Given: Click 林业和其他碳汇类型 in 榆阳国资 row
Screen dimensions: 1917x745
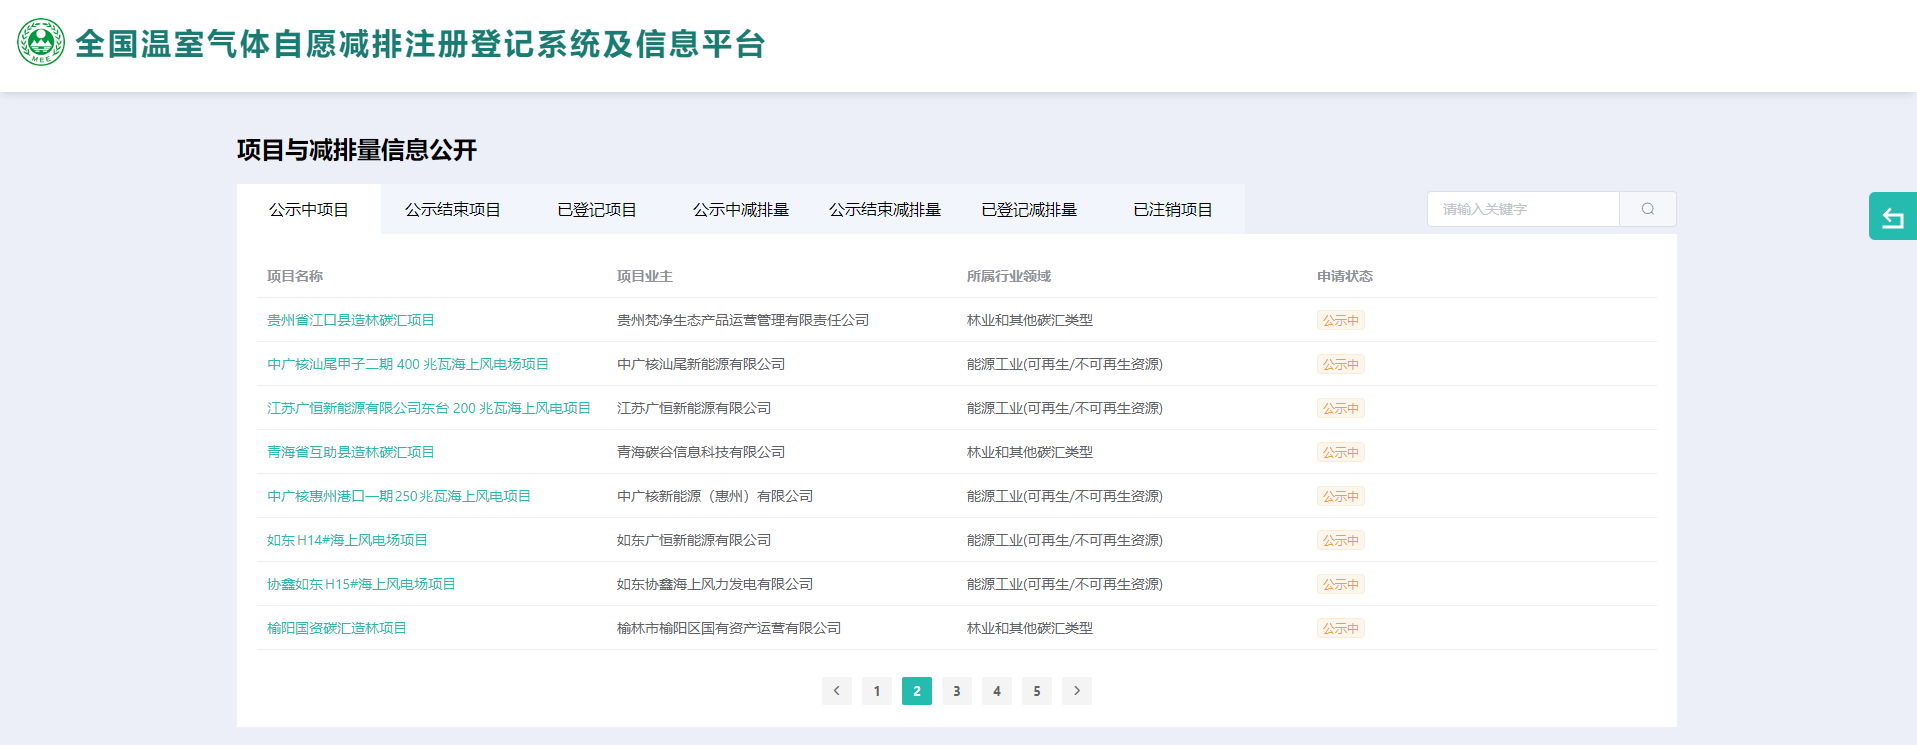Looking at the screenshot, I should click(x=1030, y=628).
